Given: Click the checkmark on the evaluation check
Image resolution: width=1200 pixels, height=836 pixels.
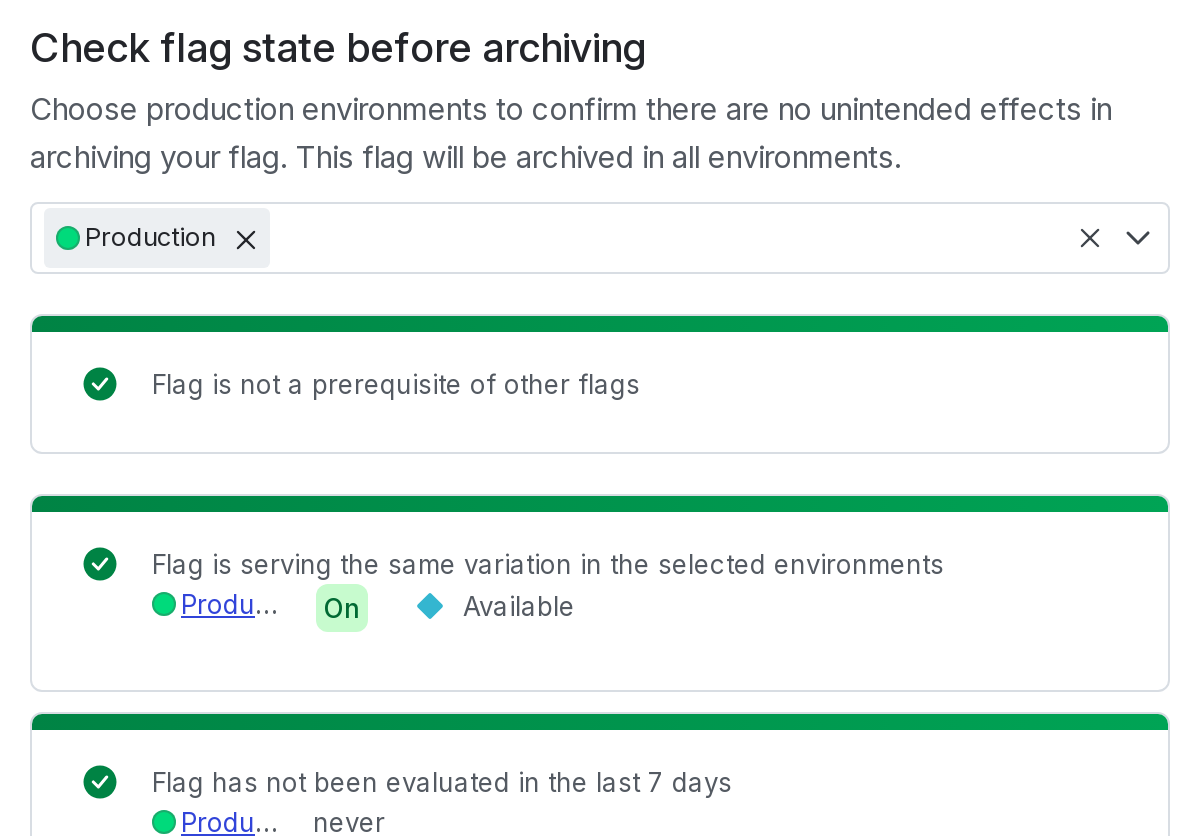Looking at the screenshot, I should pos(100,783).
